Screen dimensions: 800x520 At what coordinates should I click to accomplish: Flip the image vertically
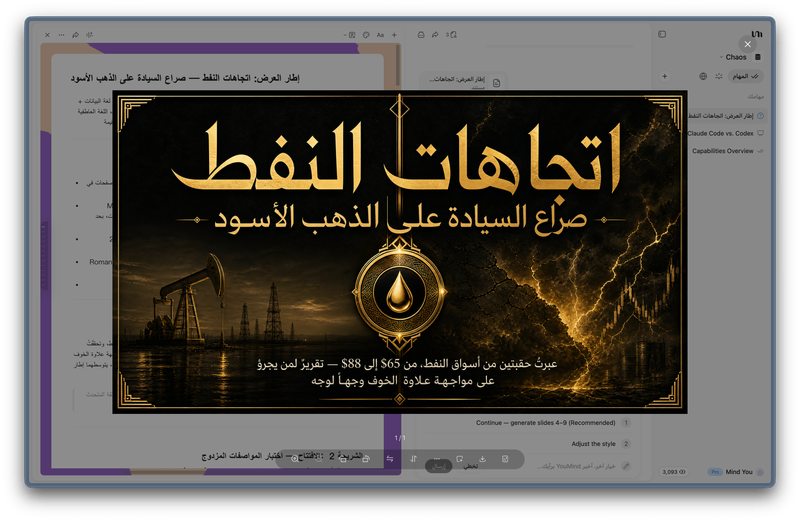click(x=413, y=459)
